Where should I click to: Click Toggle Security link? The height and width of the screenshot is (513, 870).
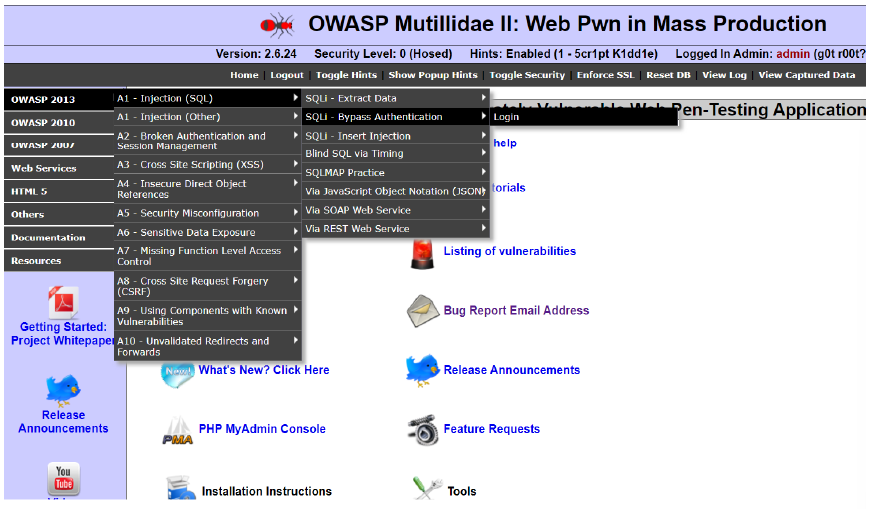(x=527, y=75)
